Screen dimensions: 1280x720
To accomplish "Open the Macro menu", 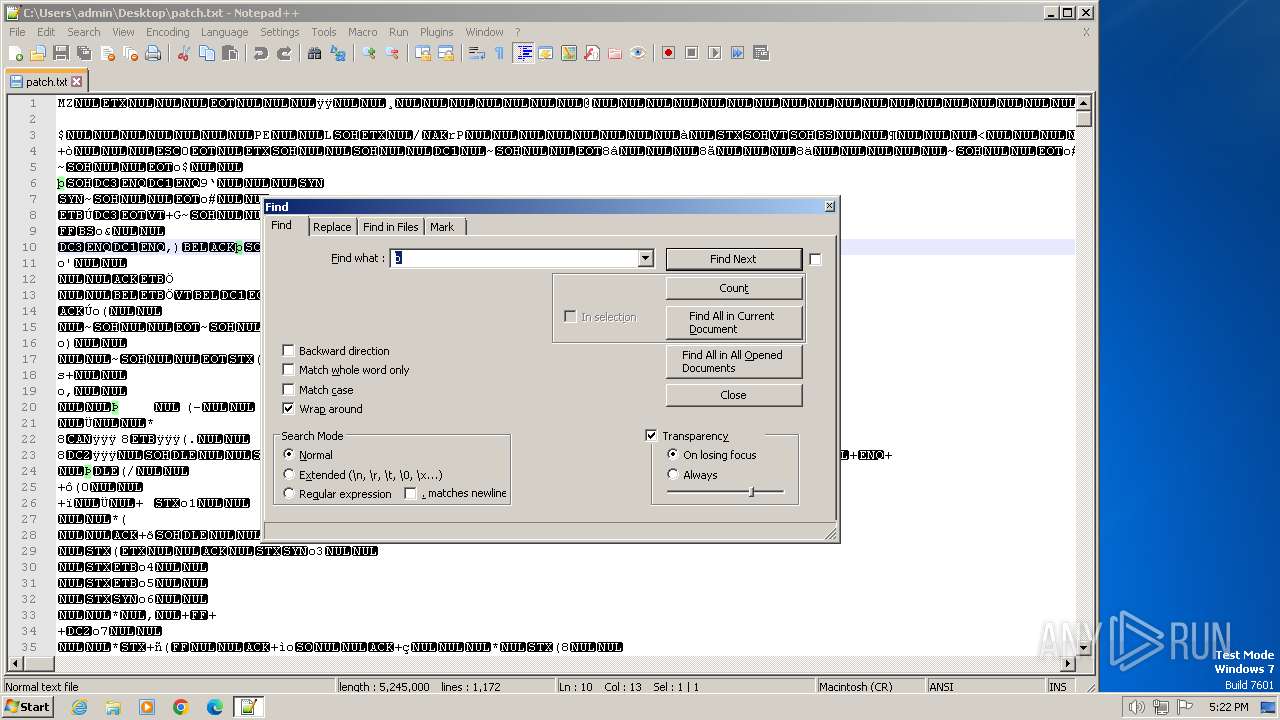I will click(x=362, y=32).
